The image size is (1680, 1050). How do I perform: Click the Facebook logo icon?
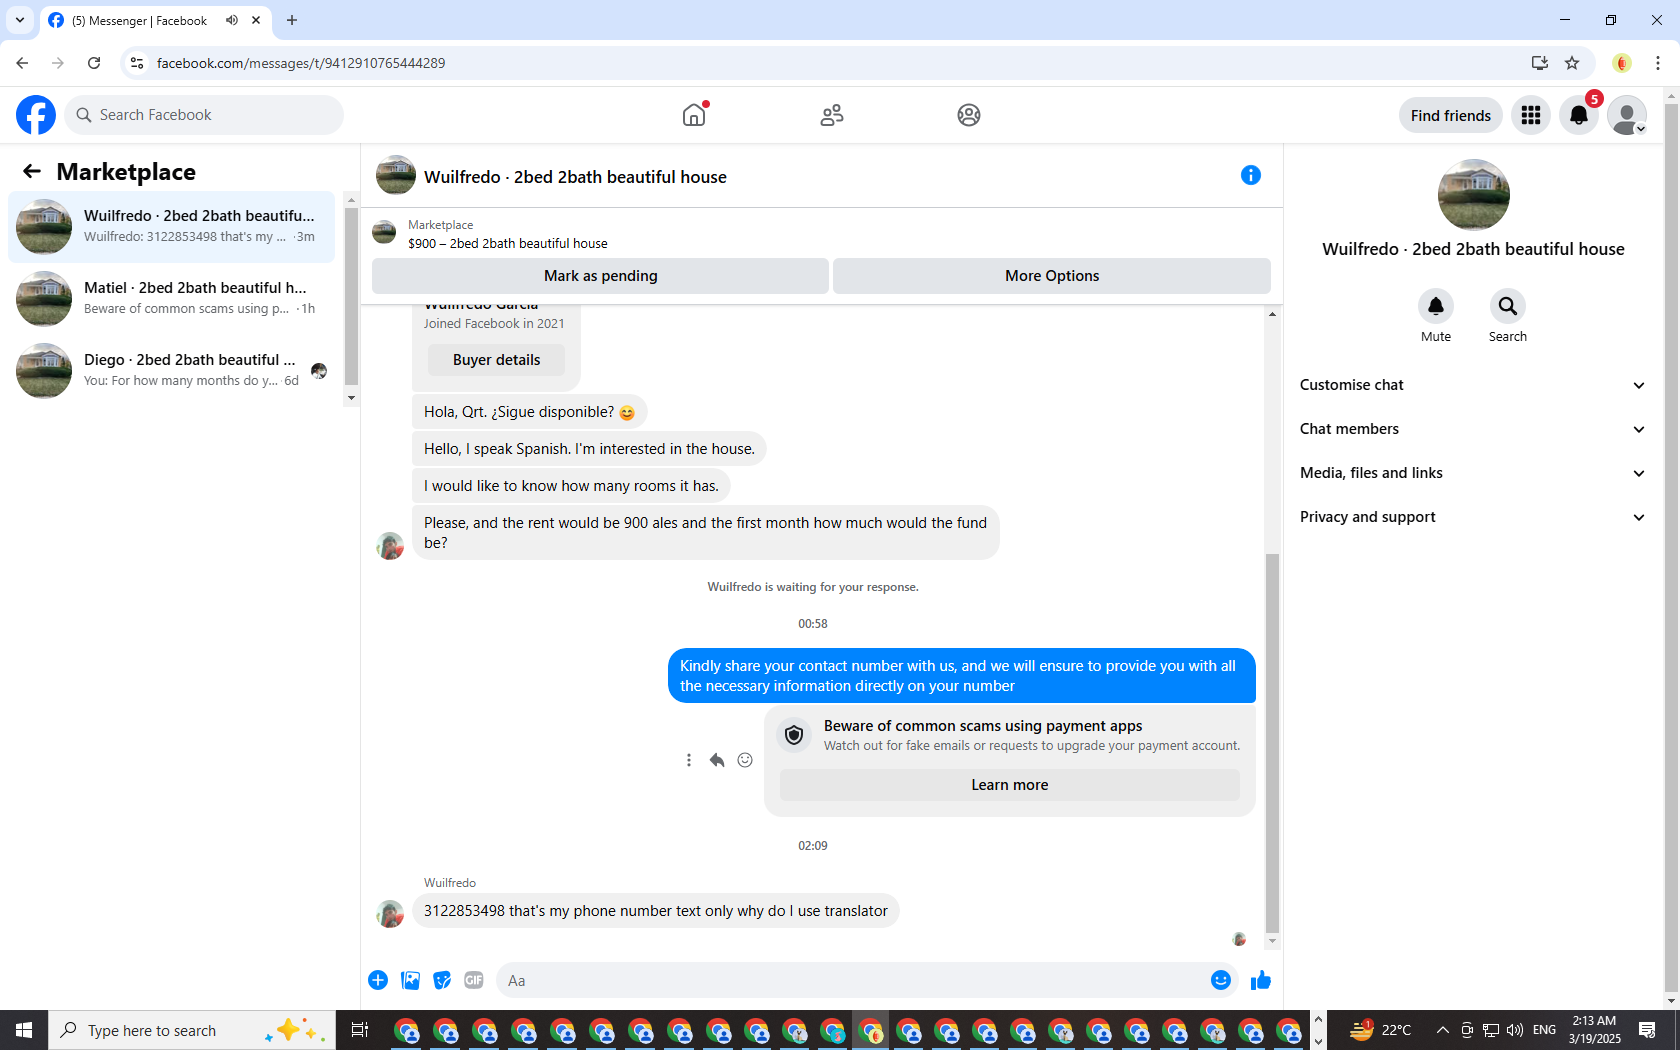click(36, 115)
